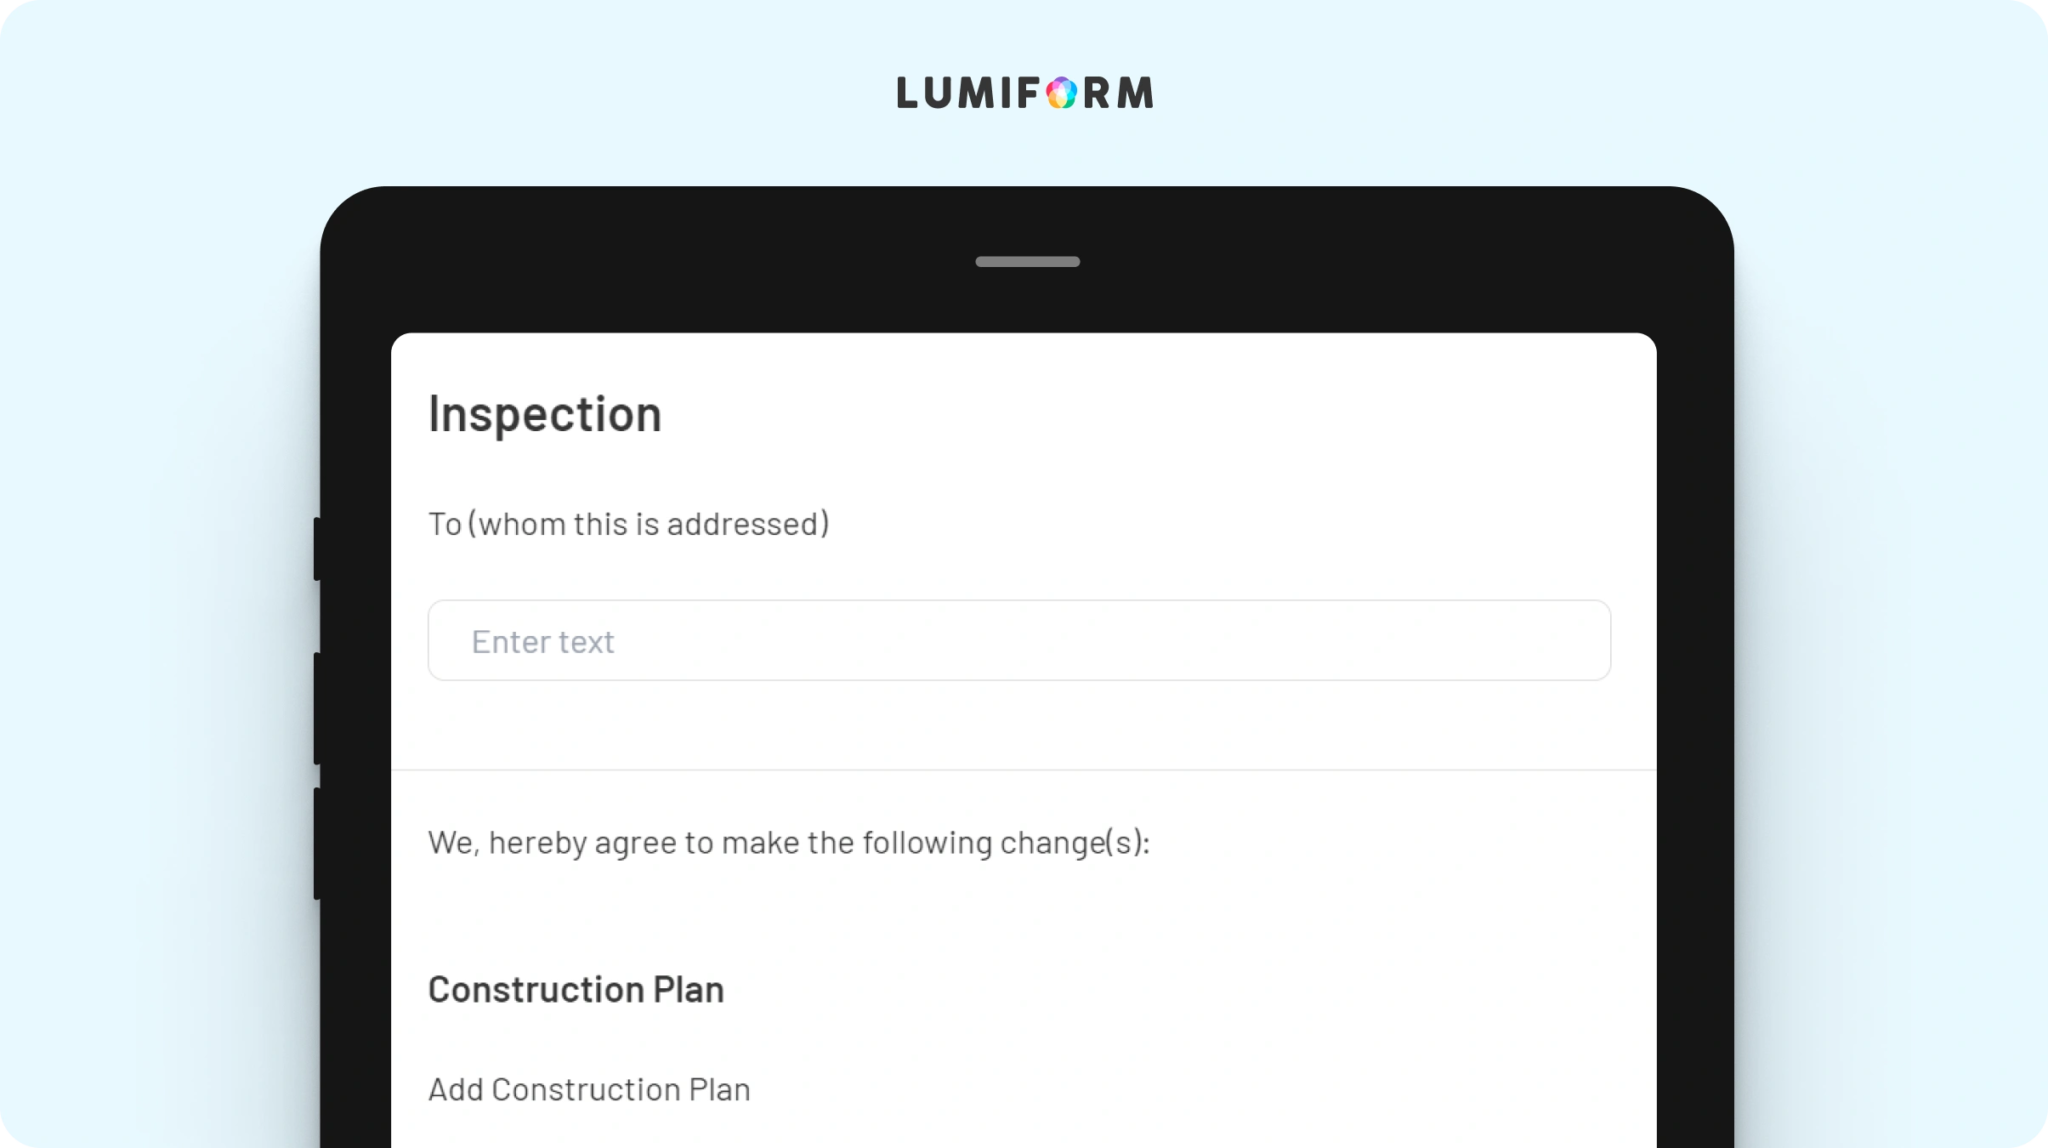Screen dimensions: 2048x1148
Task: Tap the lowest side button on the tablet
Action: [x=317, y=843]
